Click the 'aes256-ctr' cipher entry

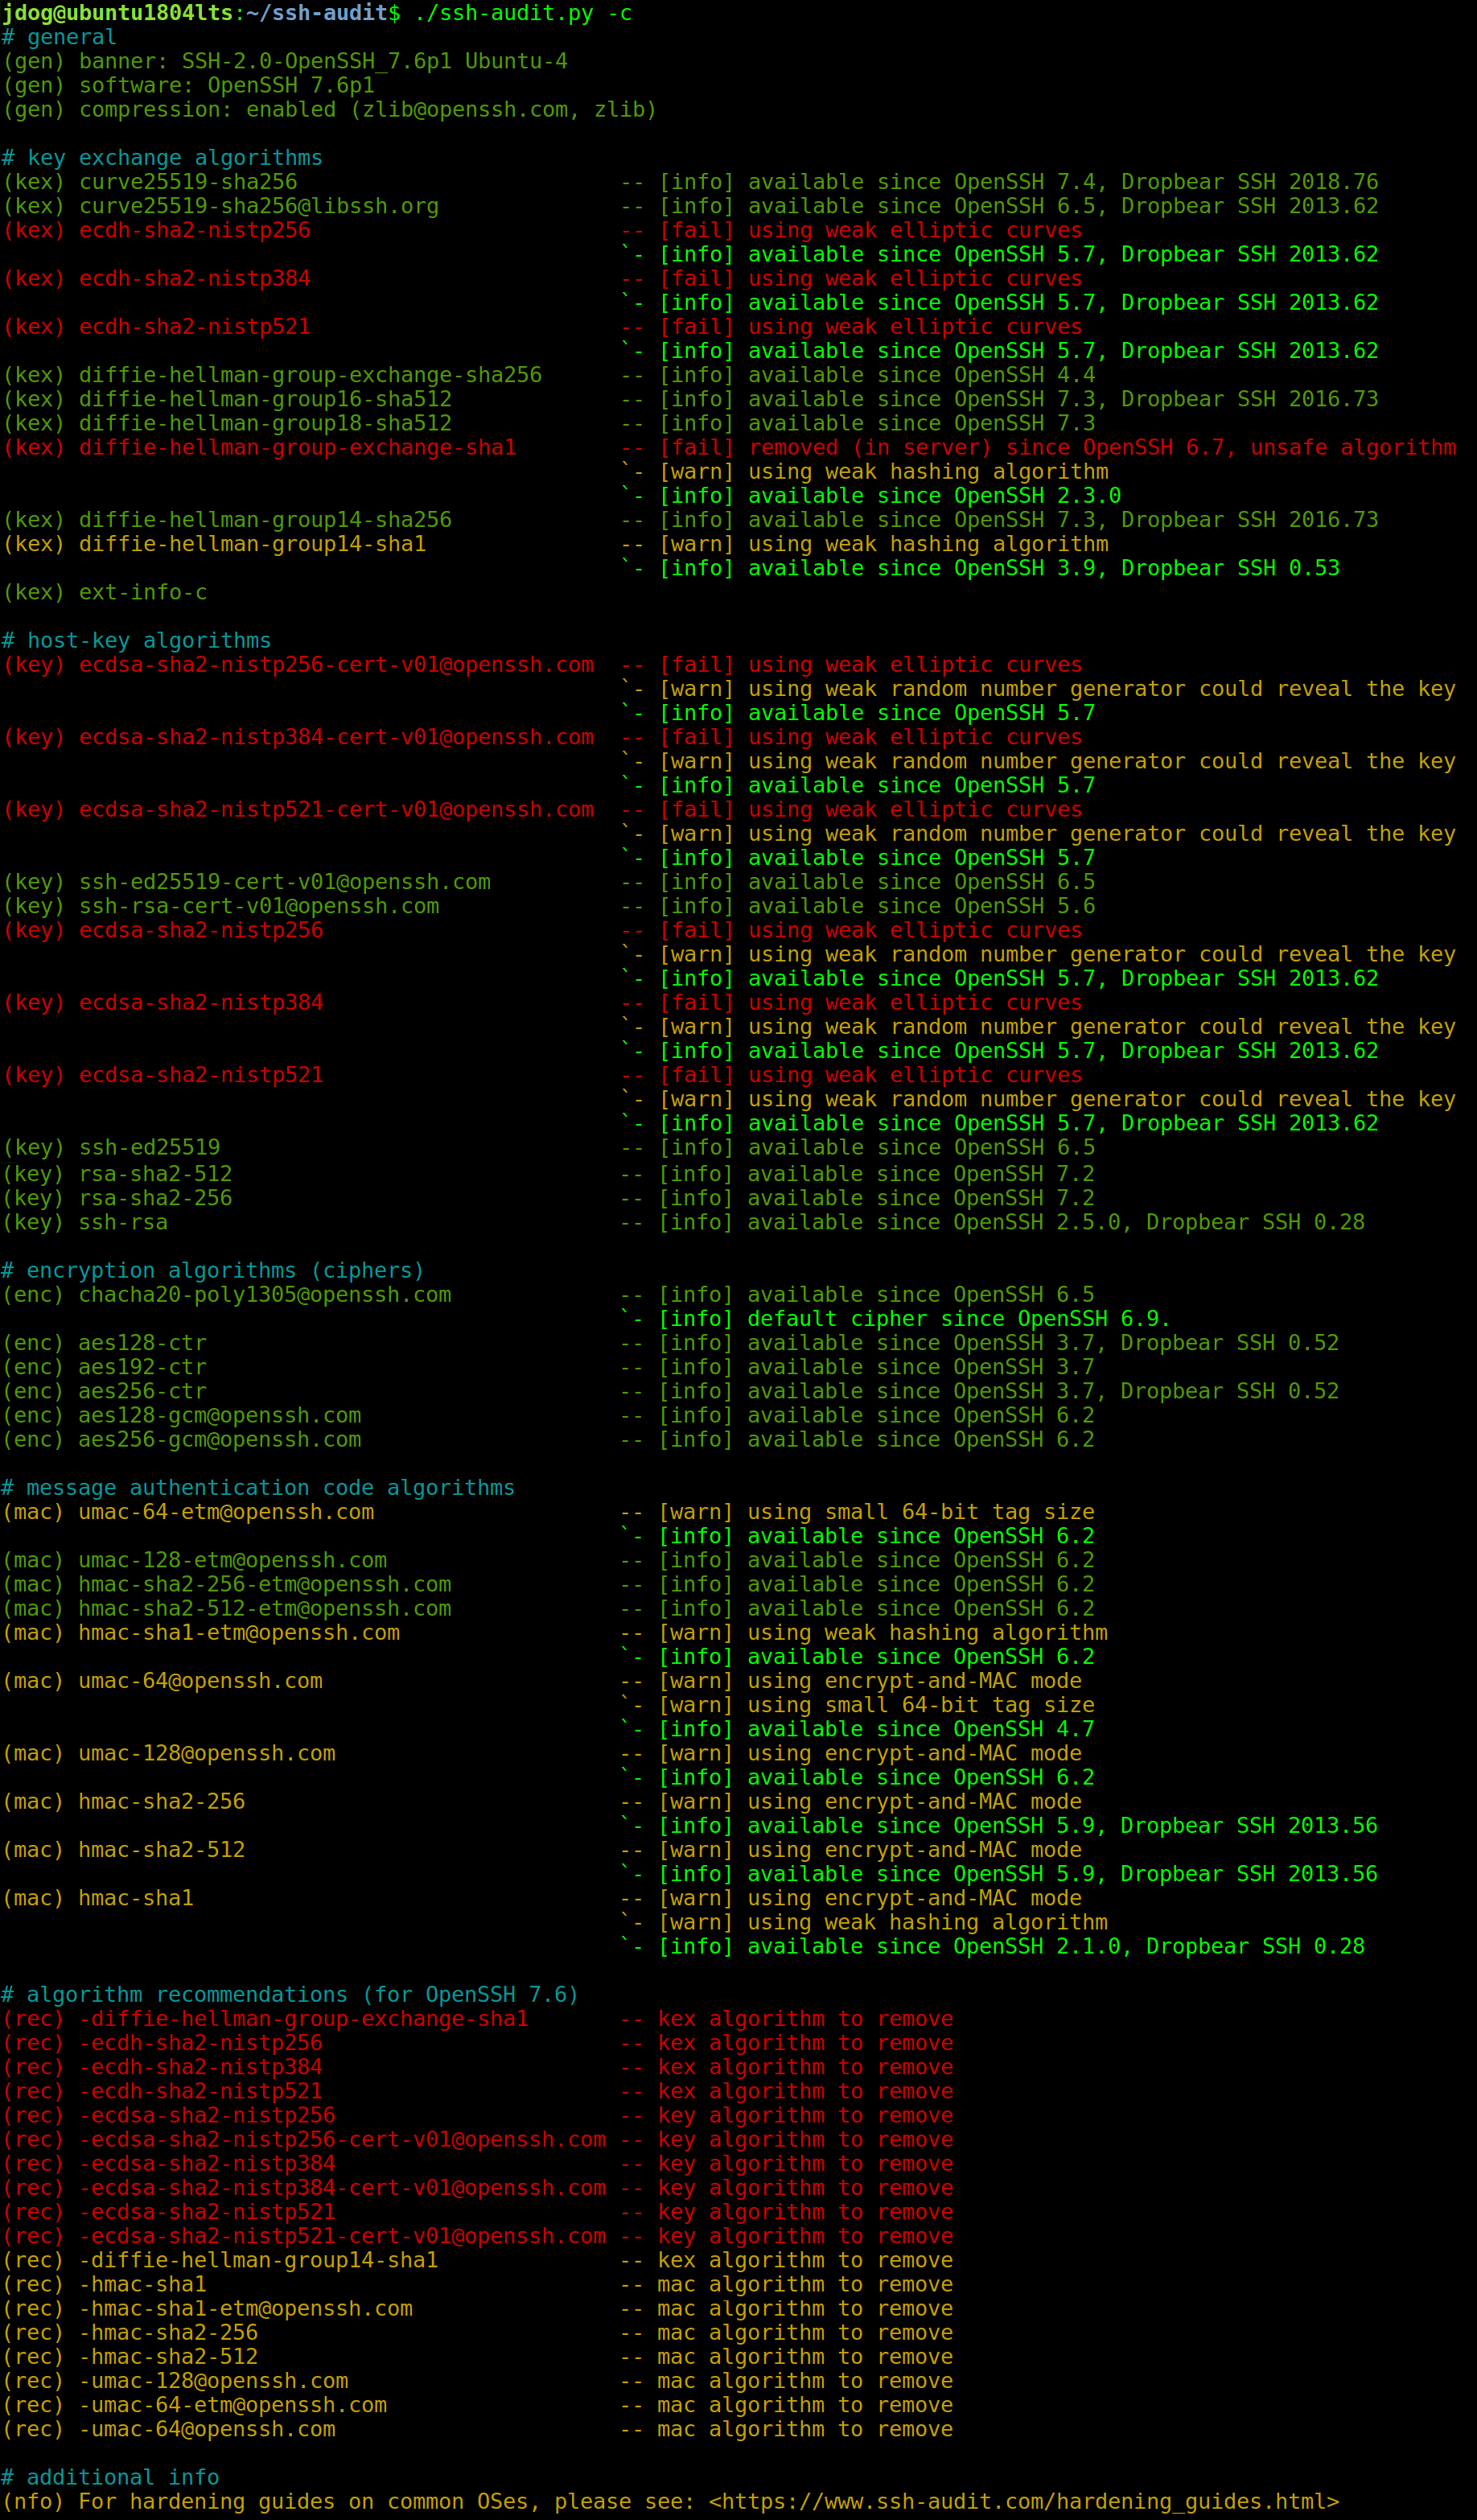click(x=143, y=1391)
